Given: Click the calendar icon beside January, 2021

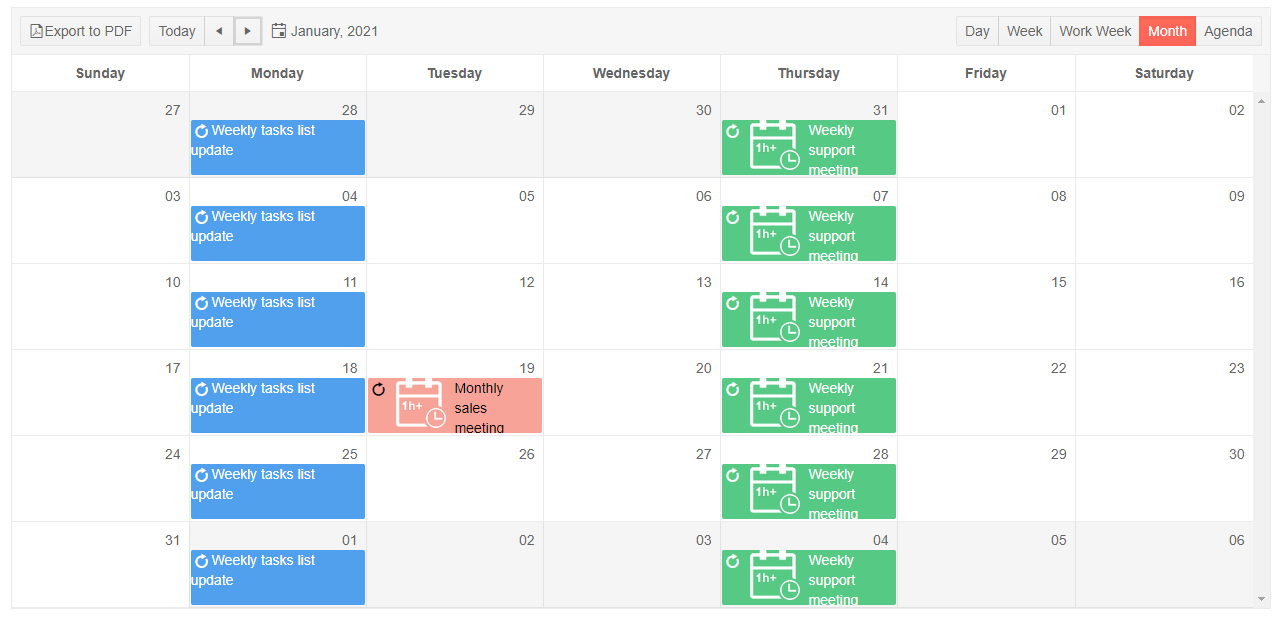Looking at the screenshot, I should (279, 31).
